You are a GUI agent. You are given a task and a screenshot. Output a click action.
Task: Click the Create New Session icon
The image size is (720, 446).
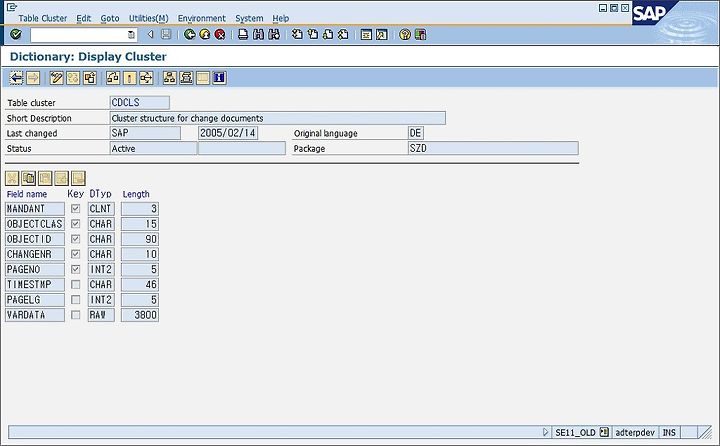(366, 34)
